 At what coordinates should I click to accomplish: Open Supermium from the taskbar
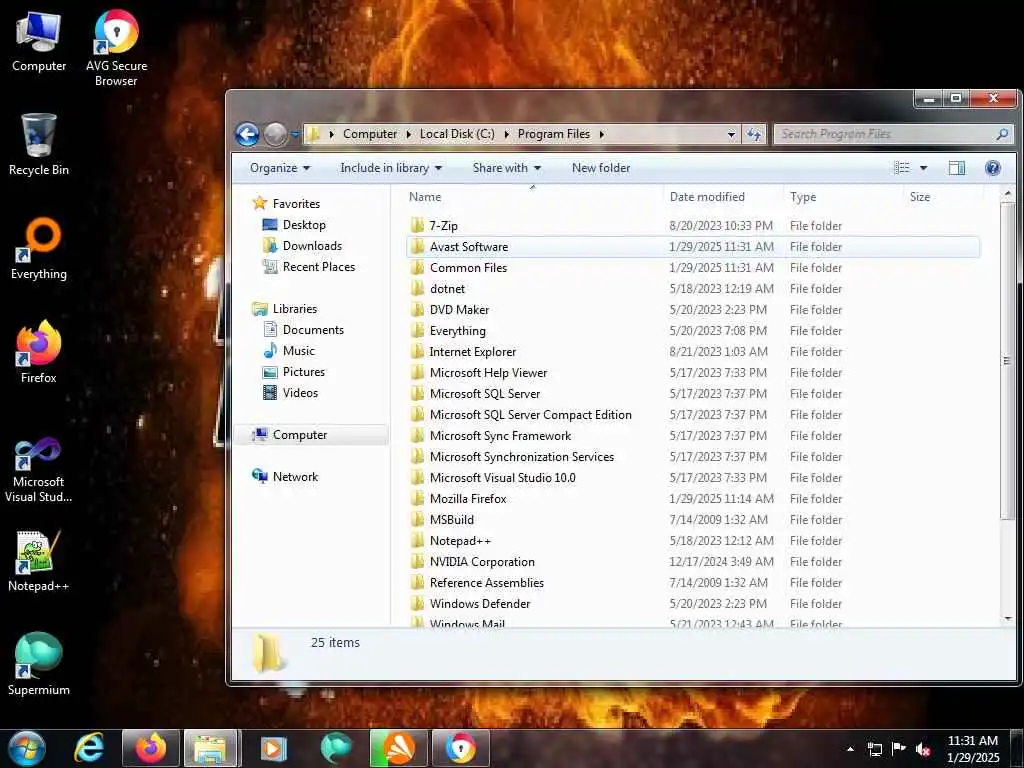pyautogui.click(x=336, y=748)
